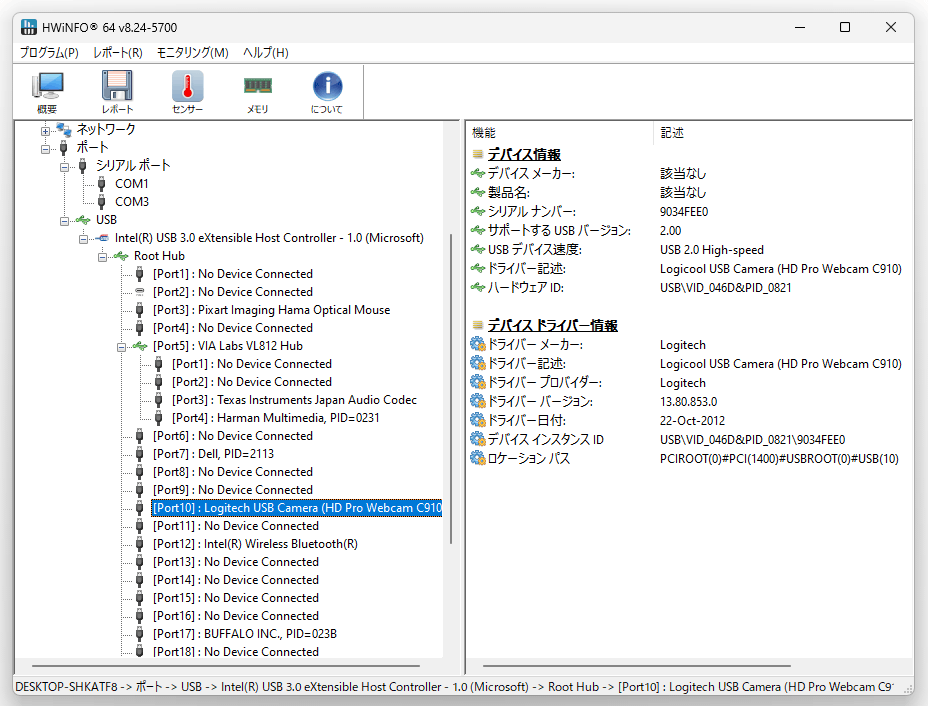Collapse the USB tree branch
This screenshot has width=928, height=706.
pos(65,221)
